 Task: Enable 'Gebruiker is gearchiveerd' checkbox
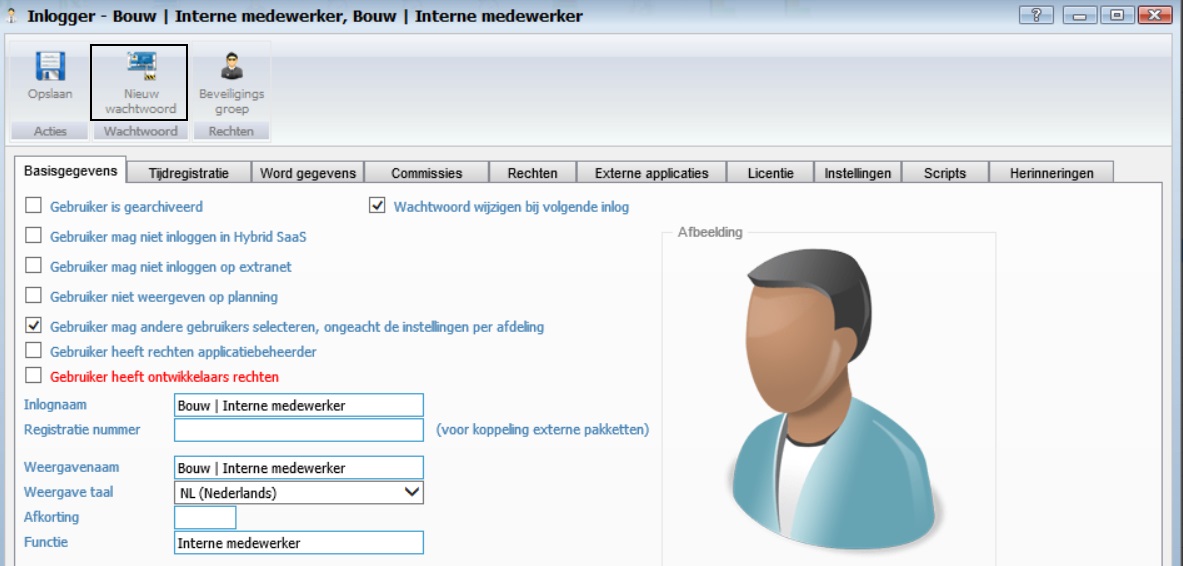(x=34, y=206)
